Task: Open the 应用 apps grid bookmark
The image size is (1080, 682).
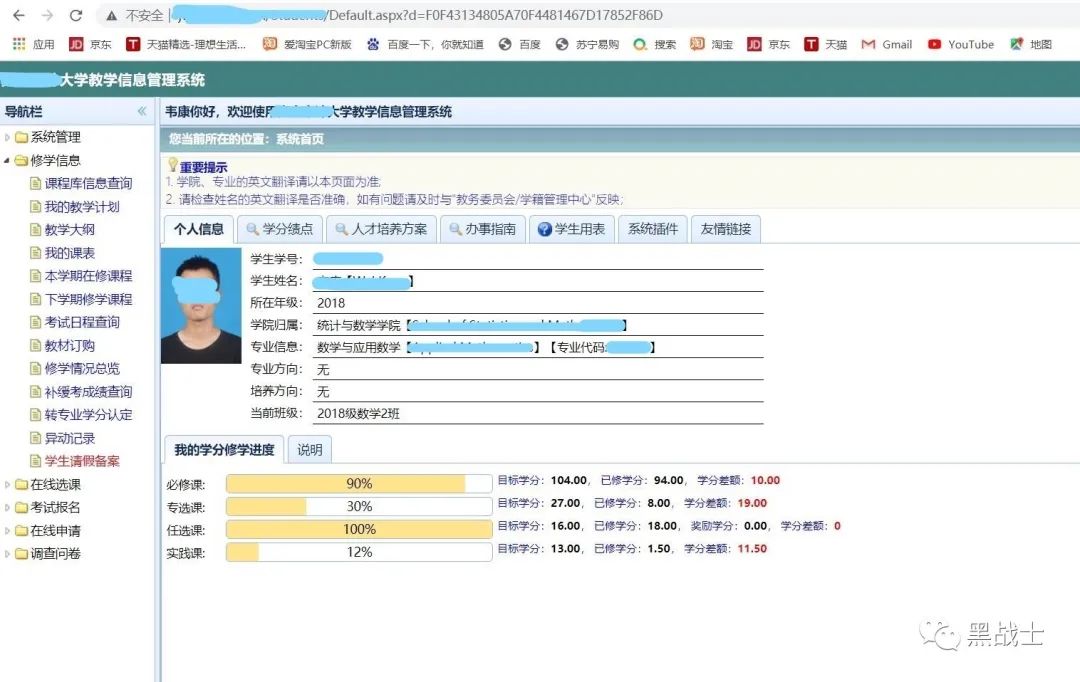Action: coord(33,44)
